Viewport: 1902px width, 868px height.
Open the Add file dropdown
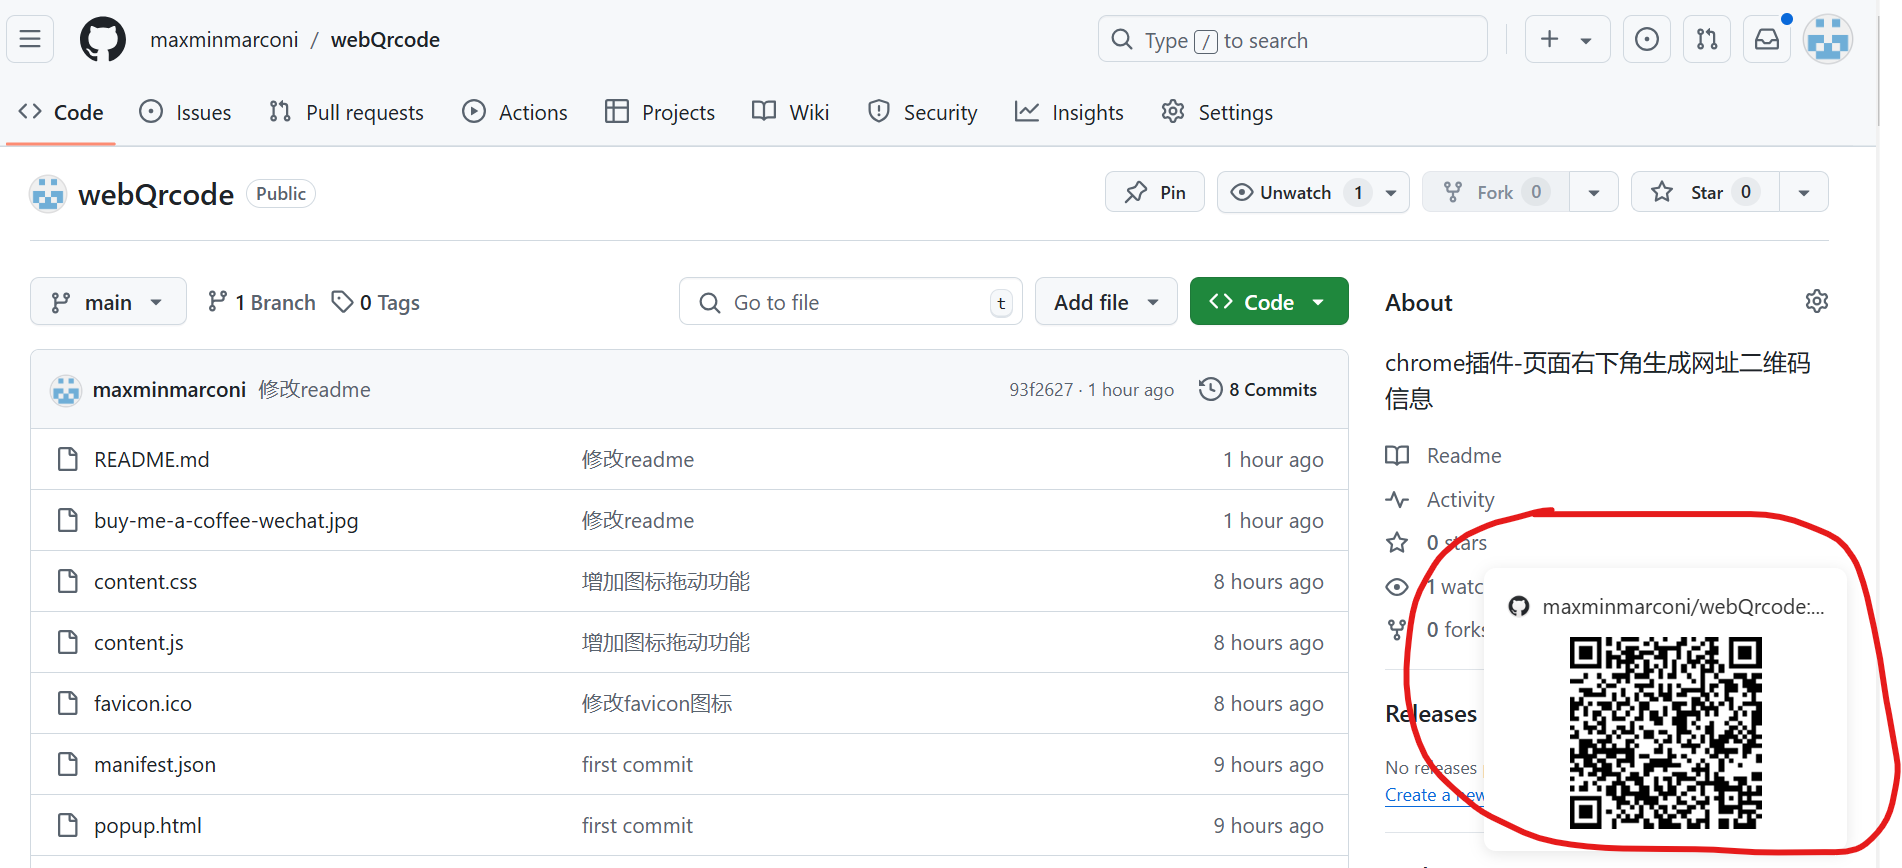click(1106, 301)
